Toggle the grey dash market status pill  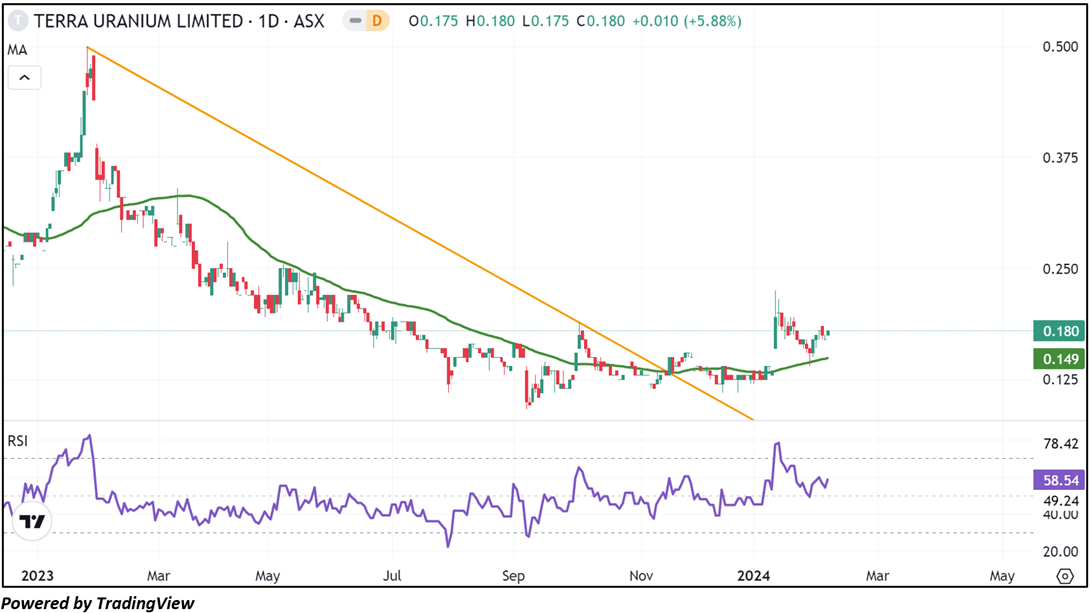(355, 21)
